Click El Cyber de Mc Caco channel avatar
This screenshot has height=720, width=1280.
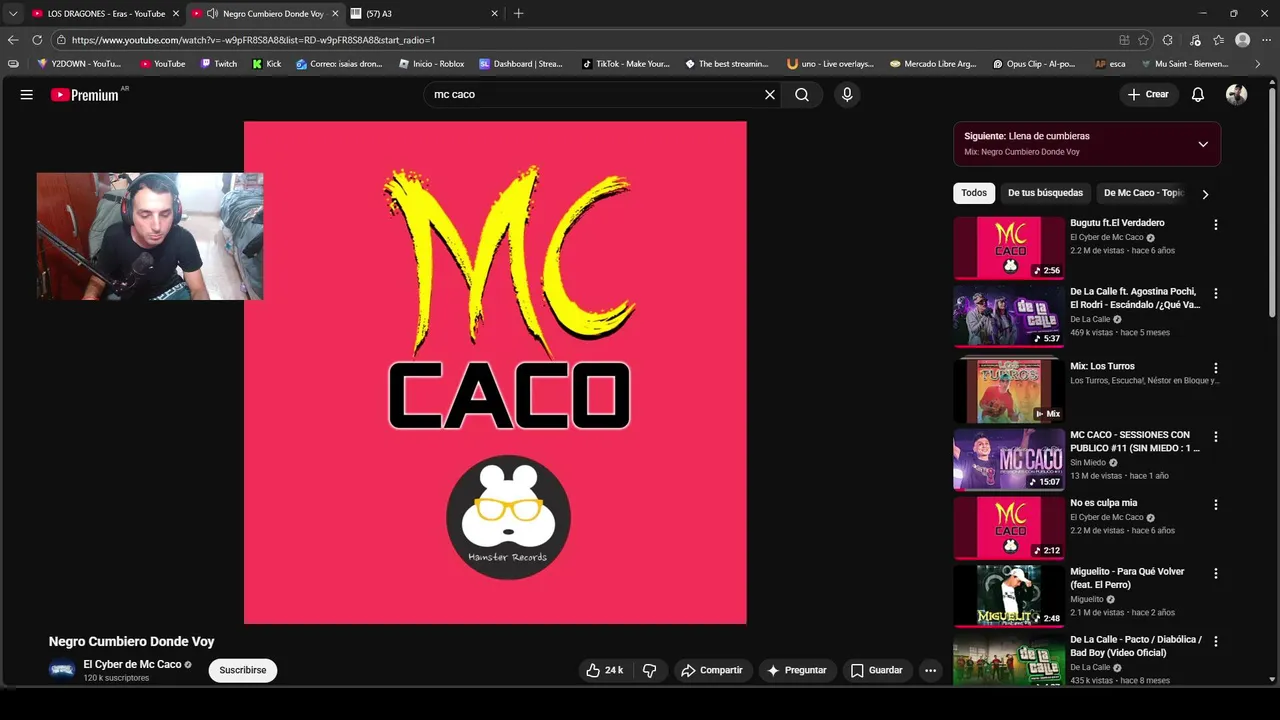tap(62, 670)
